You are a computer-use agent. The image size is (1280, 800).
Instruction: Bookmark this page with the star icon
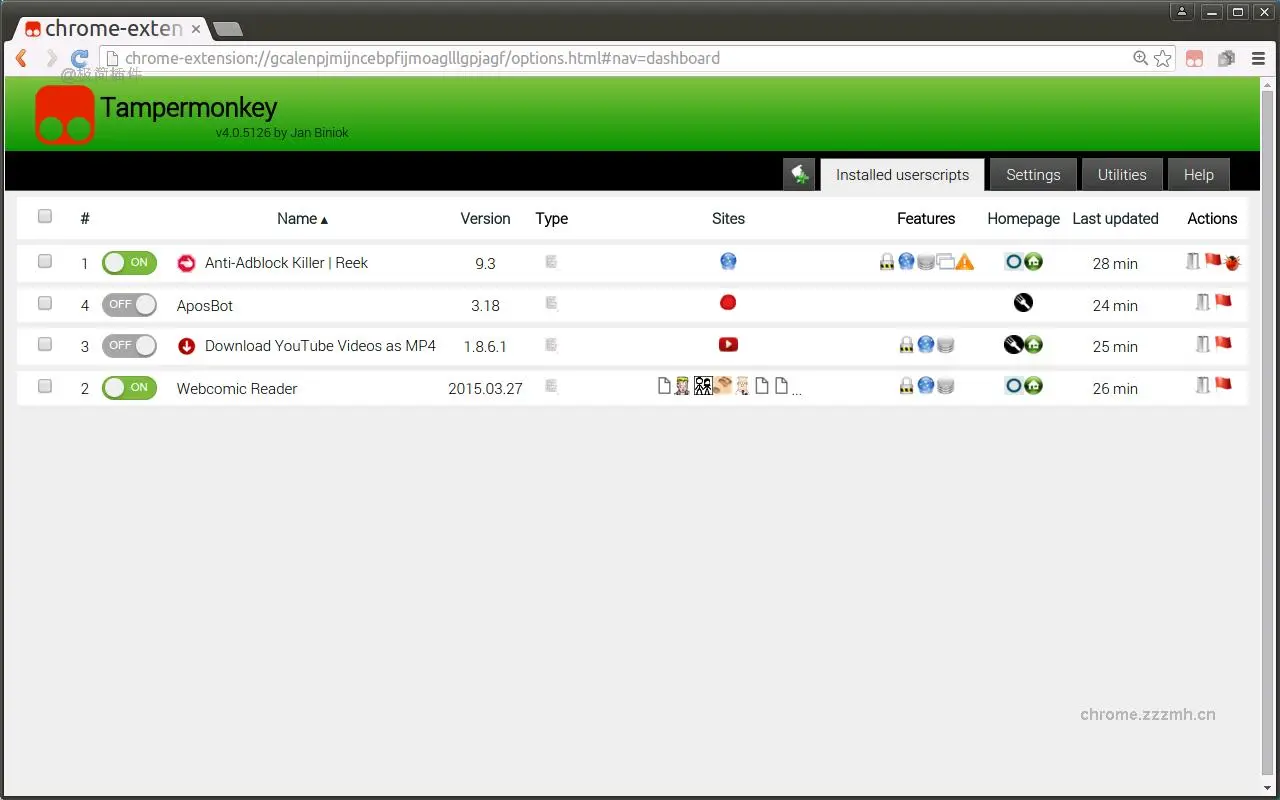click(x=1162, y=59)
